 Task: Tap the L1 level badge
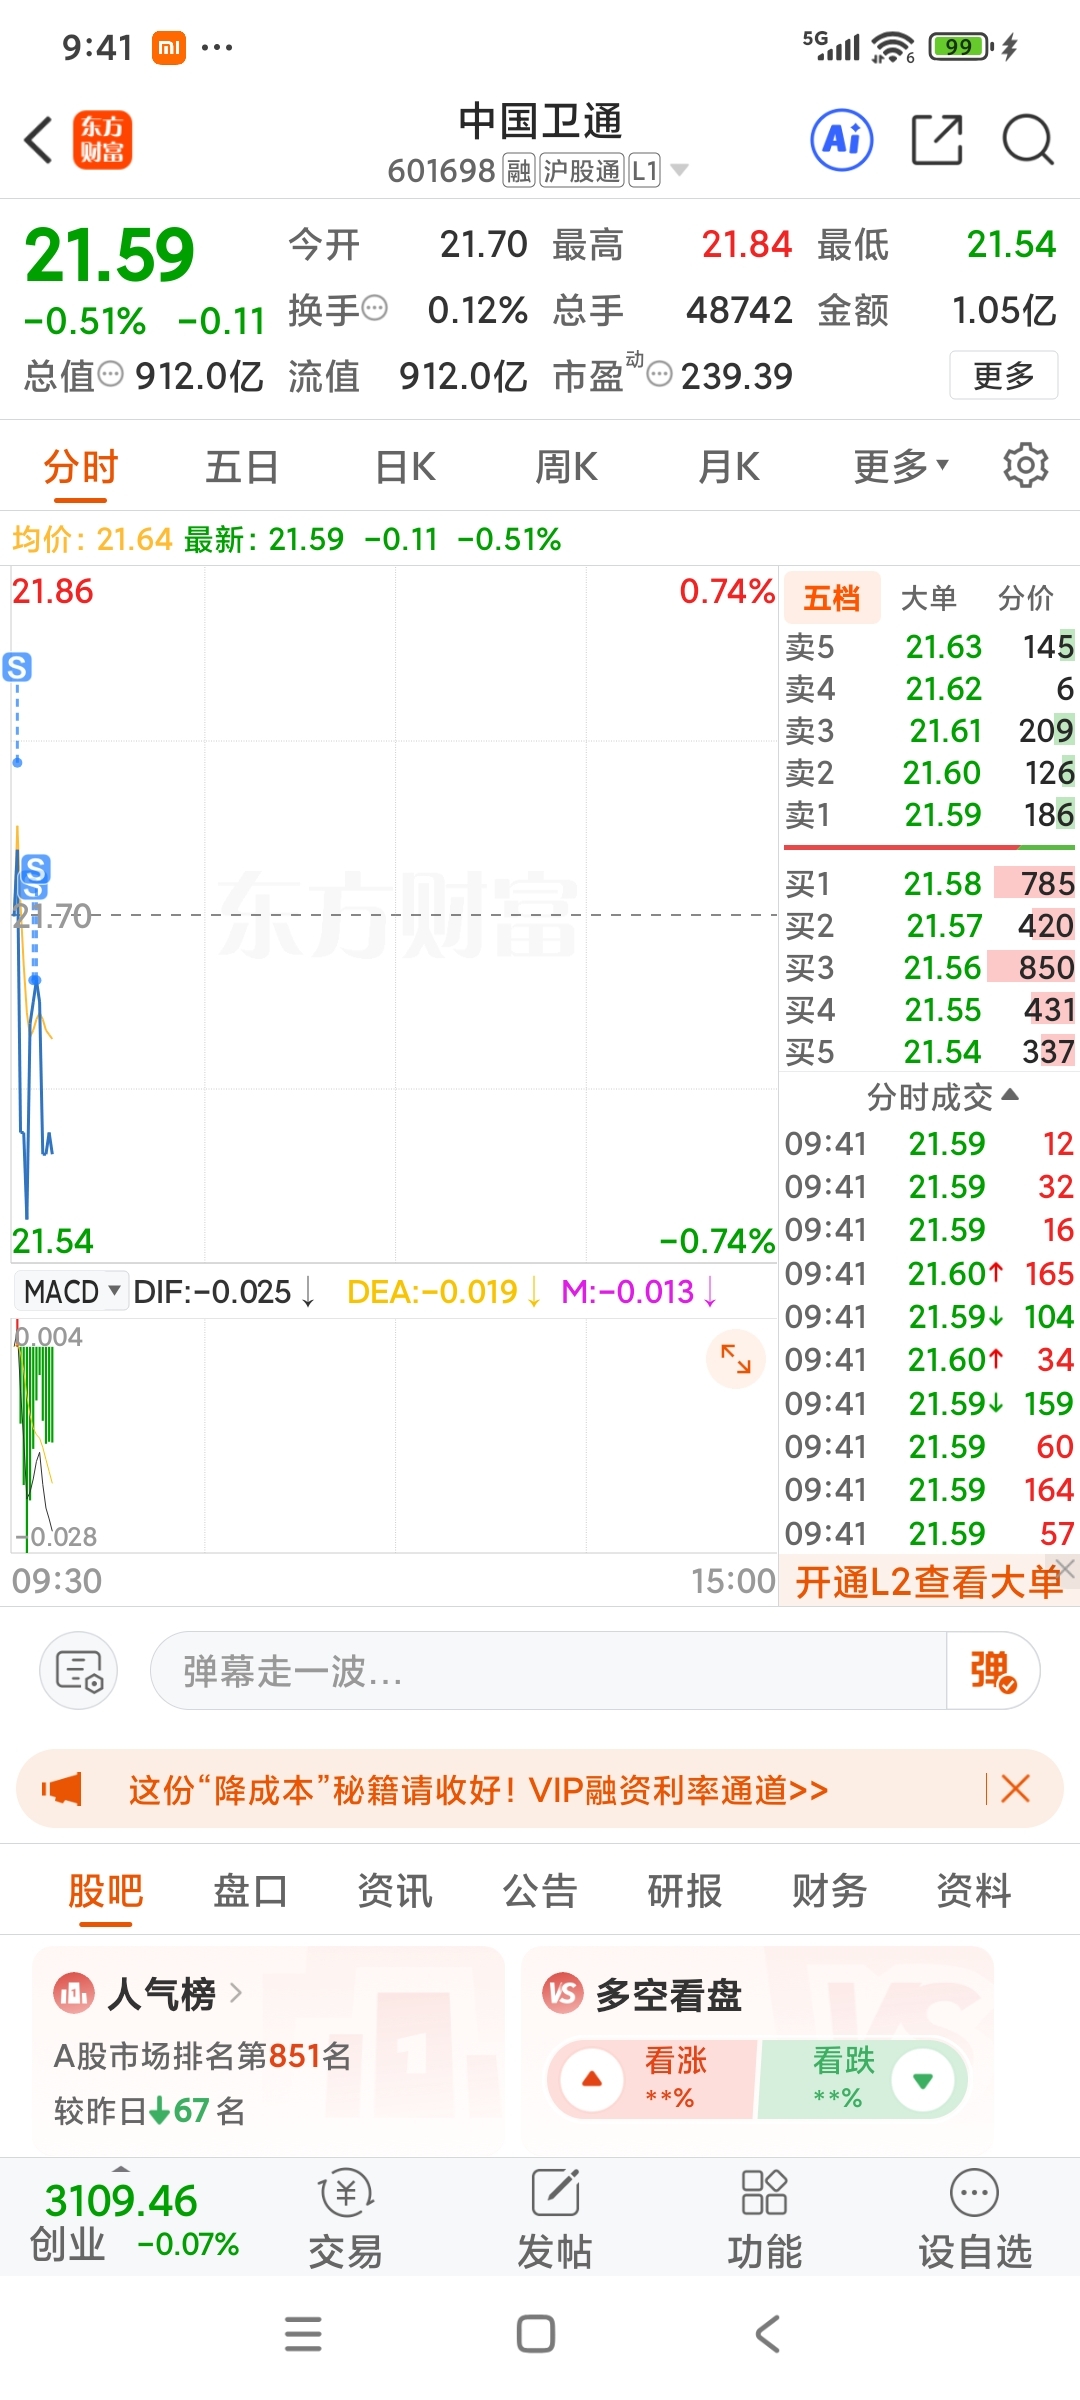[645, 170]
